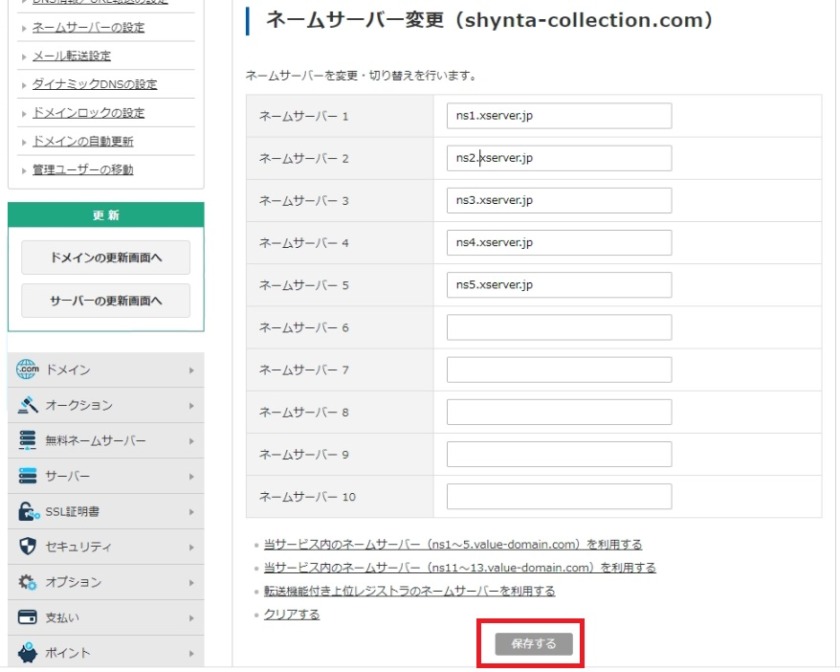Expand the ポイント menu arrow
This screenshot has height=672, width=840.
coord(191,653)
